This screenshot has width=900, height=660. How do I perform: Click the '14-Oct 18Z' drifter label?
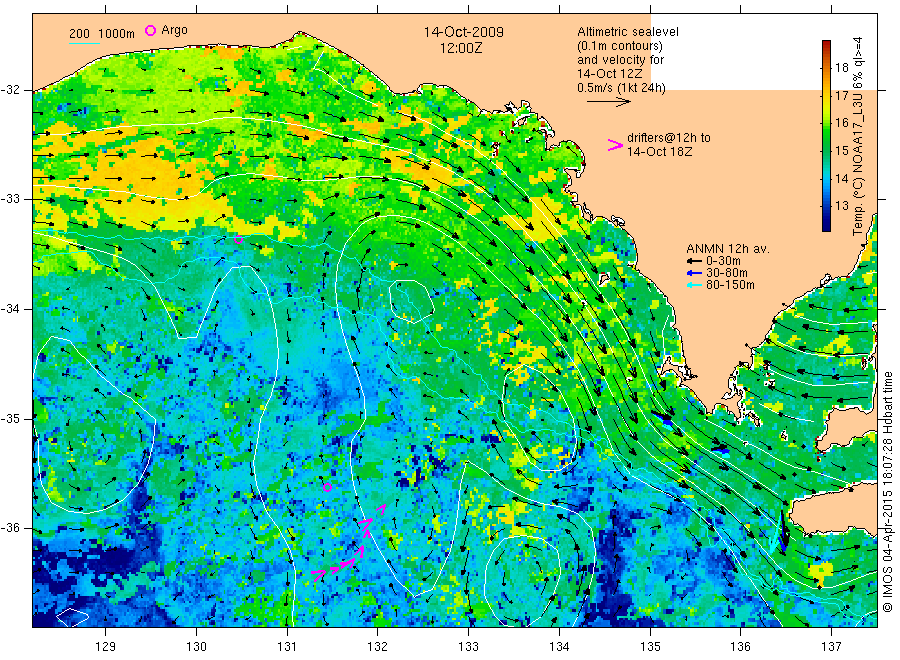pos(660,152)
